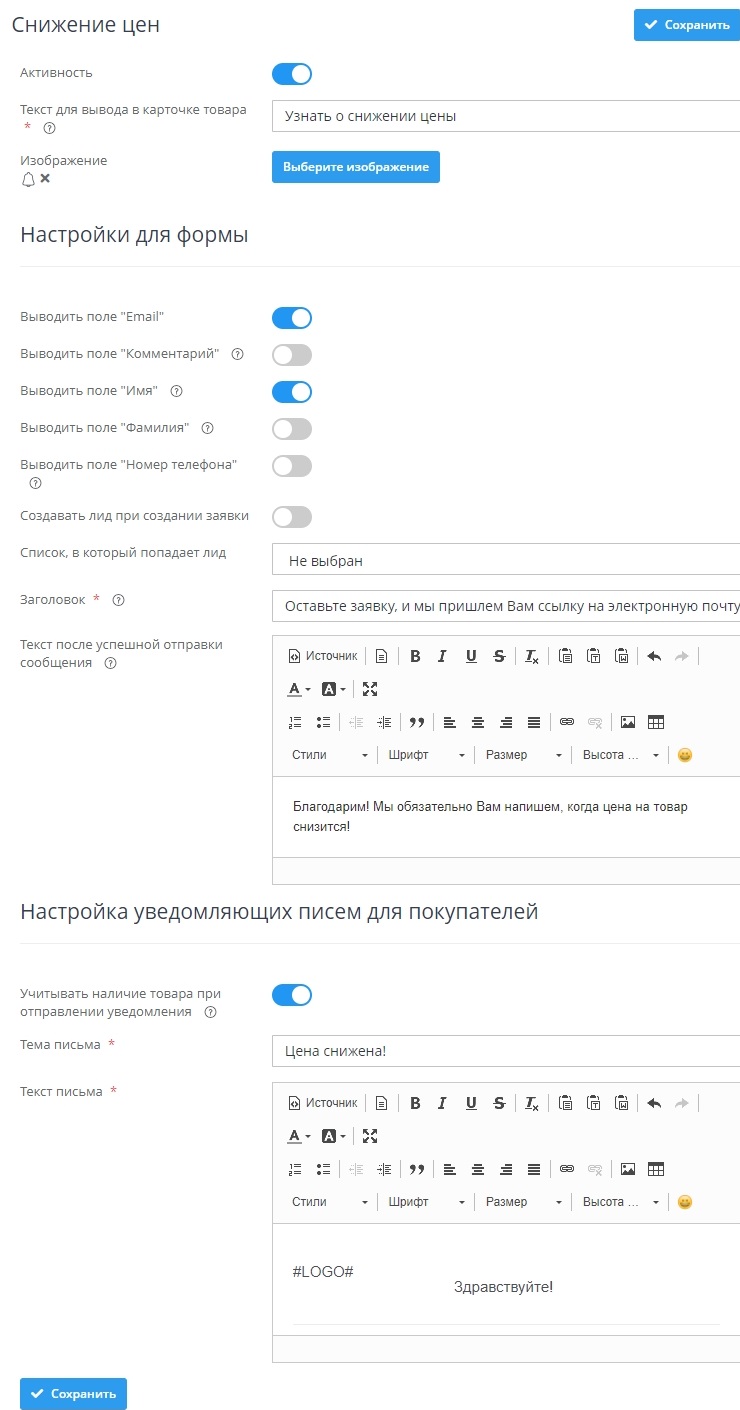
Task: Insert image in success message editor
Action: coord(628,722)
